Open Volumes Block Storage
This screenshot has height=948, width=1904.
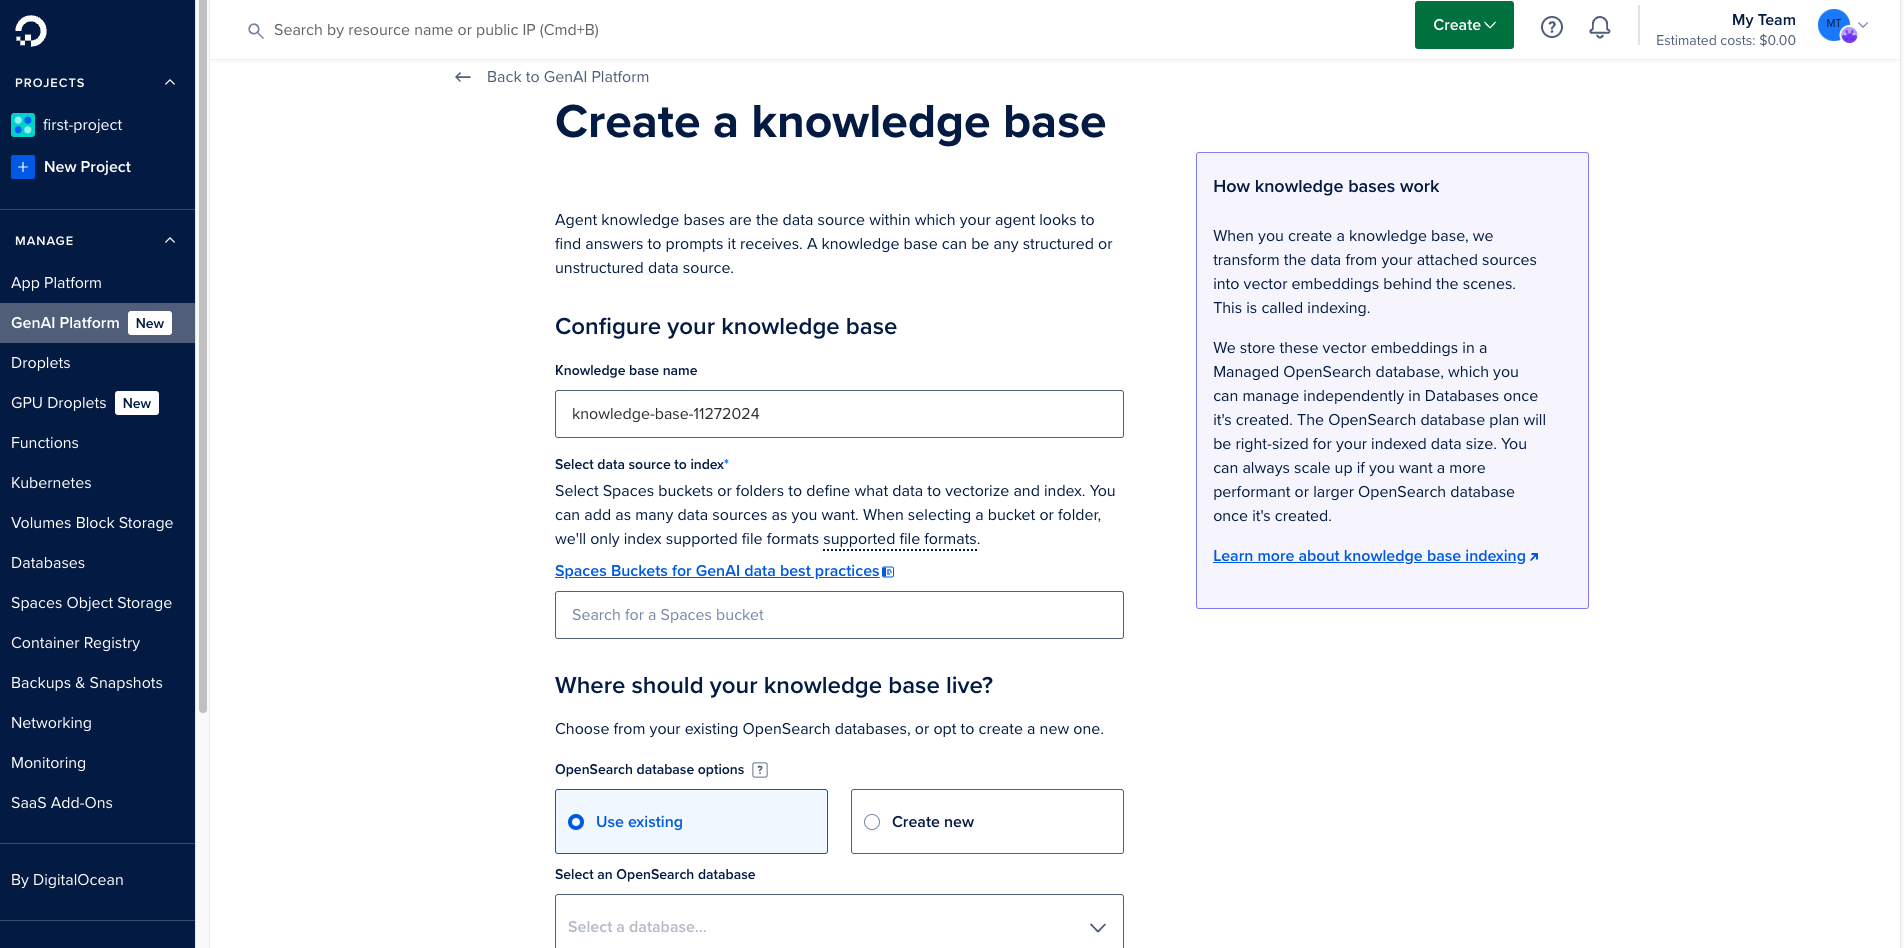pyautogui.click(x=92, y=523)
